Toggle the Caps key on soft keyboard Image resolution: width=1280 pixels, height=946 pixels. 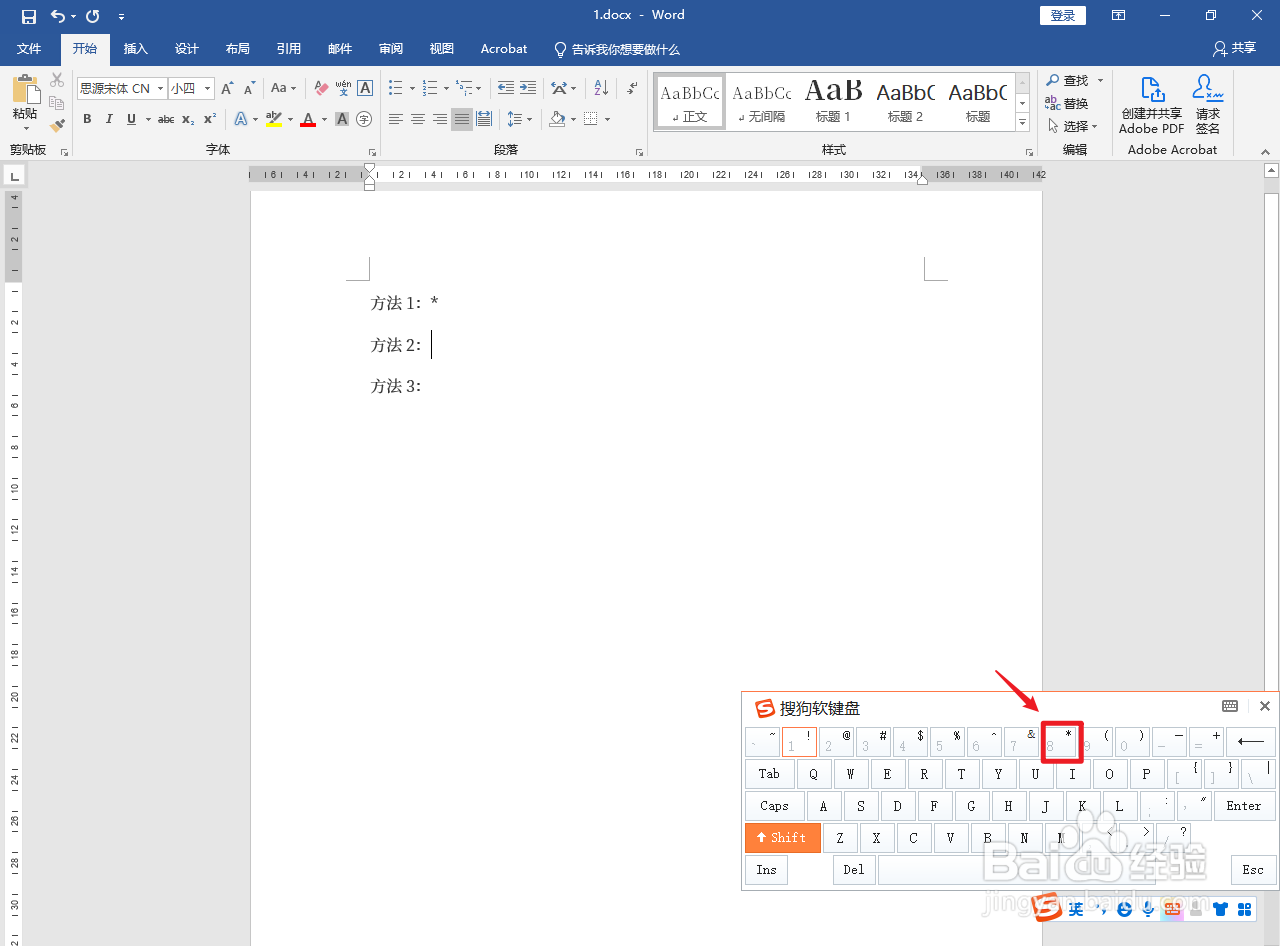pos(775,806)
